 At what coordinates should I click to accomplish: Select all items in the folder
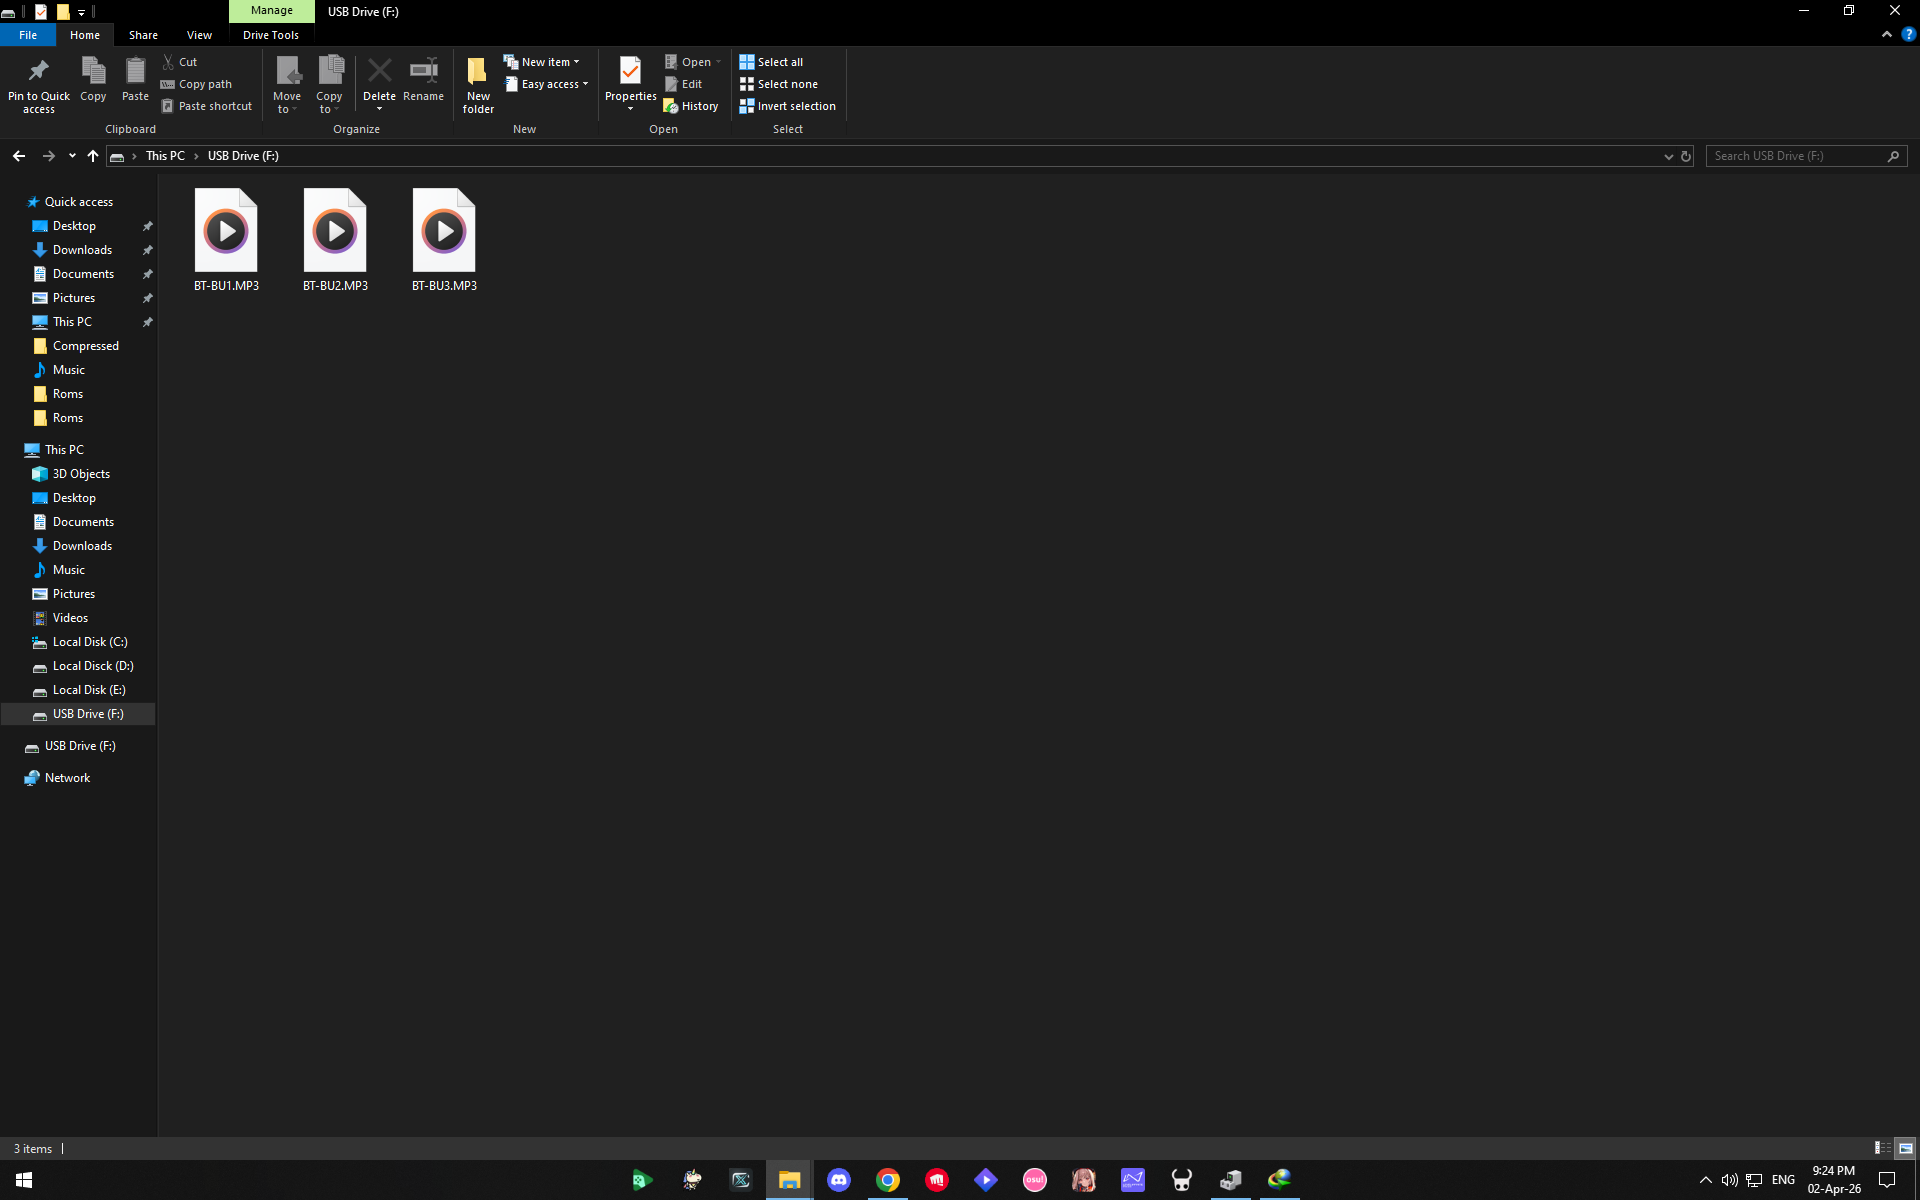coord(771,61)
